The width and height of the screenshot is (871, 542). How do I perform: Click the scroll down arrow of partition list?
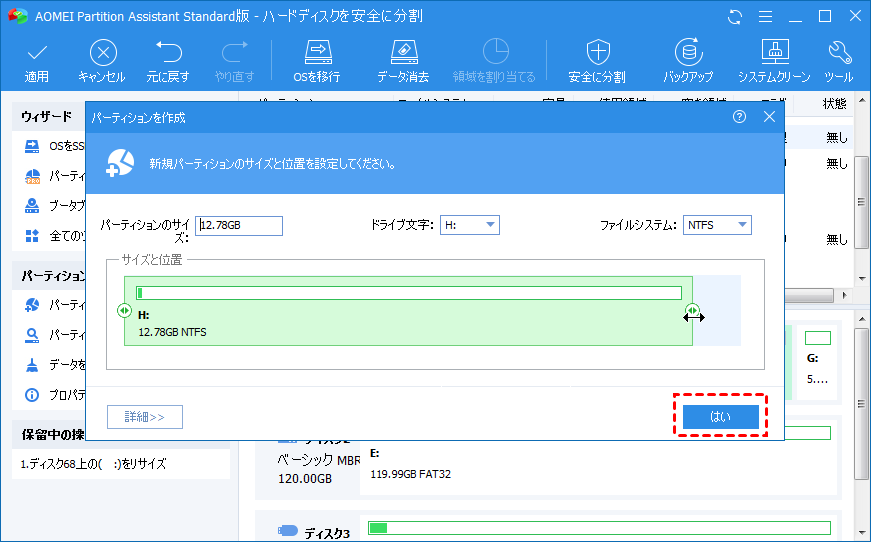pos(862,278)
